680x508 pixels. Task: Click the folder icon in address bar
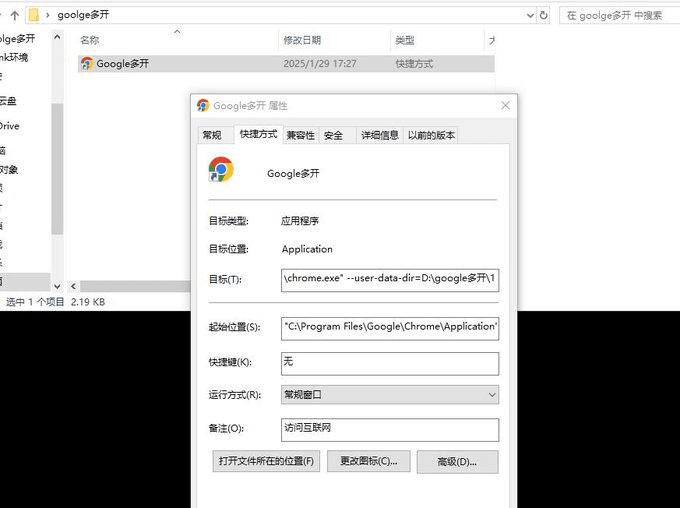click(x=34, y=15)
